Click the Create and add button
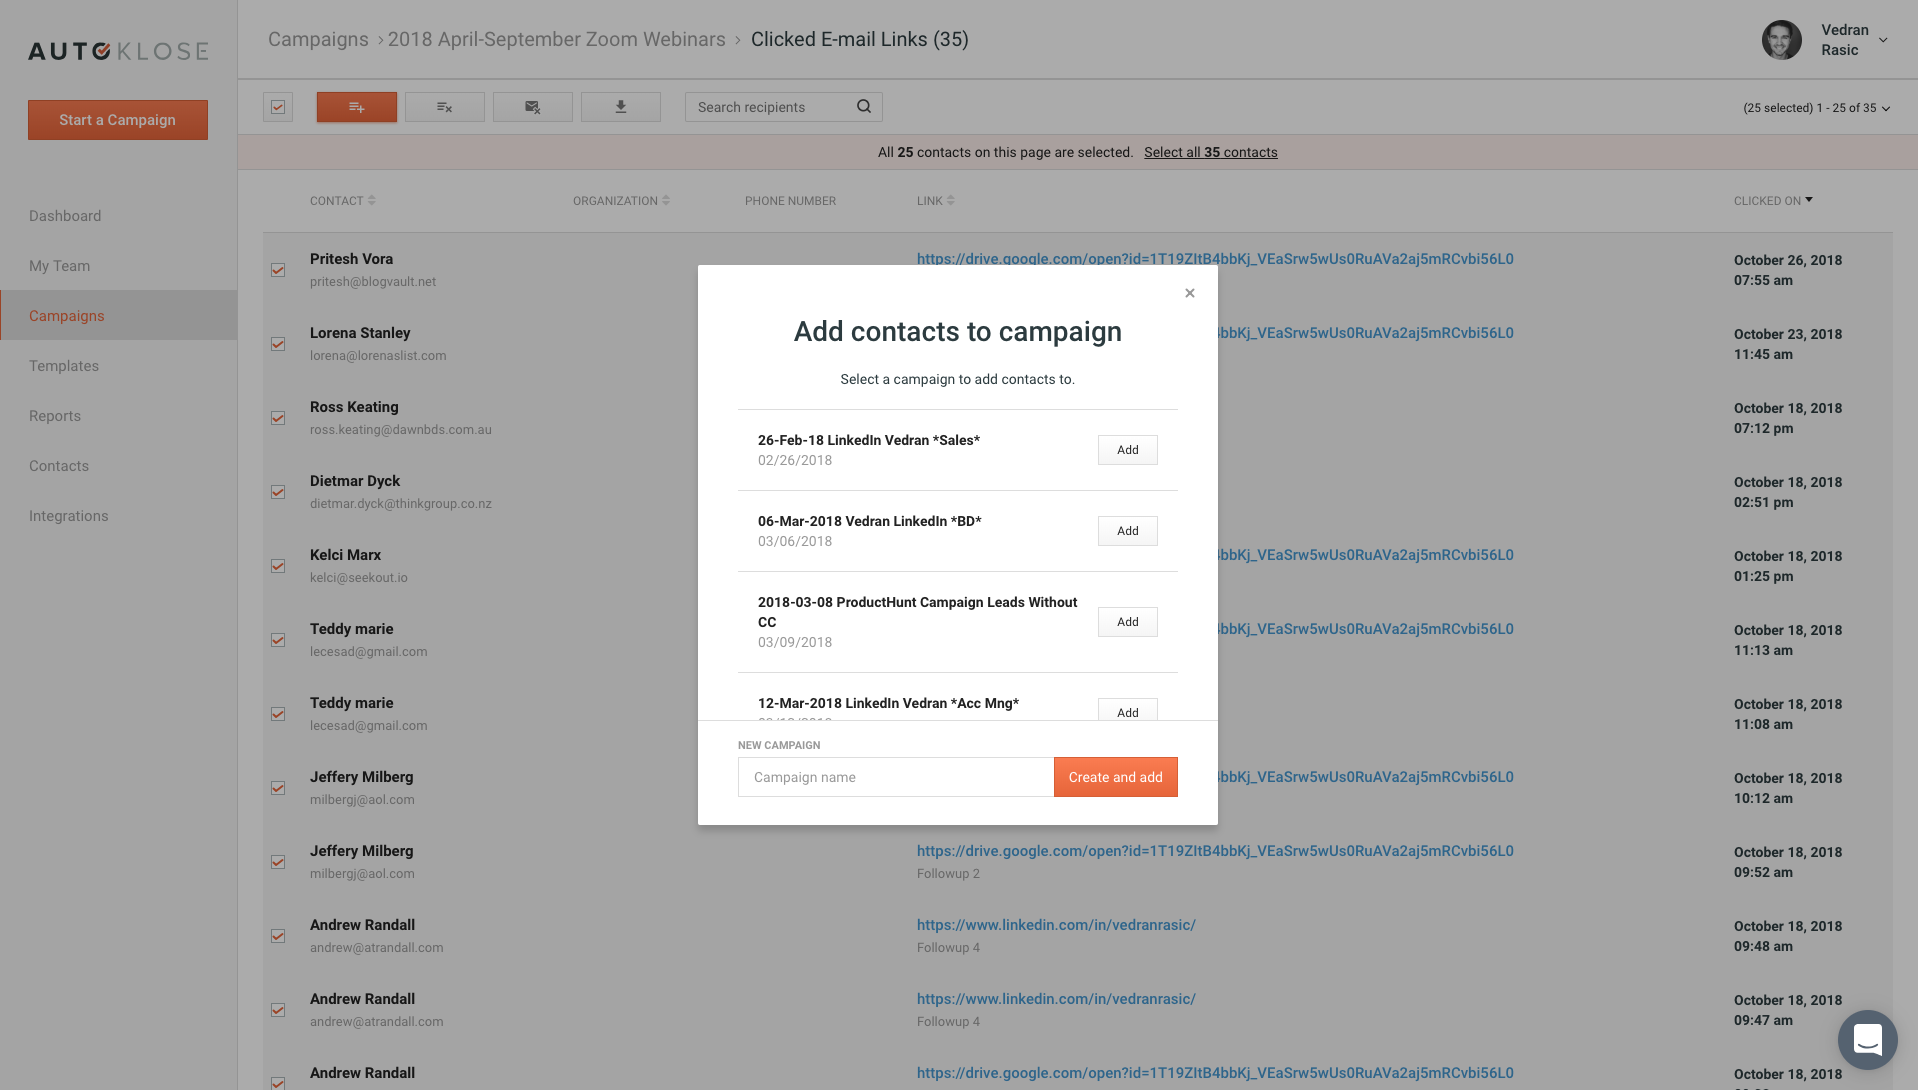 click(x=1115, y=777)
